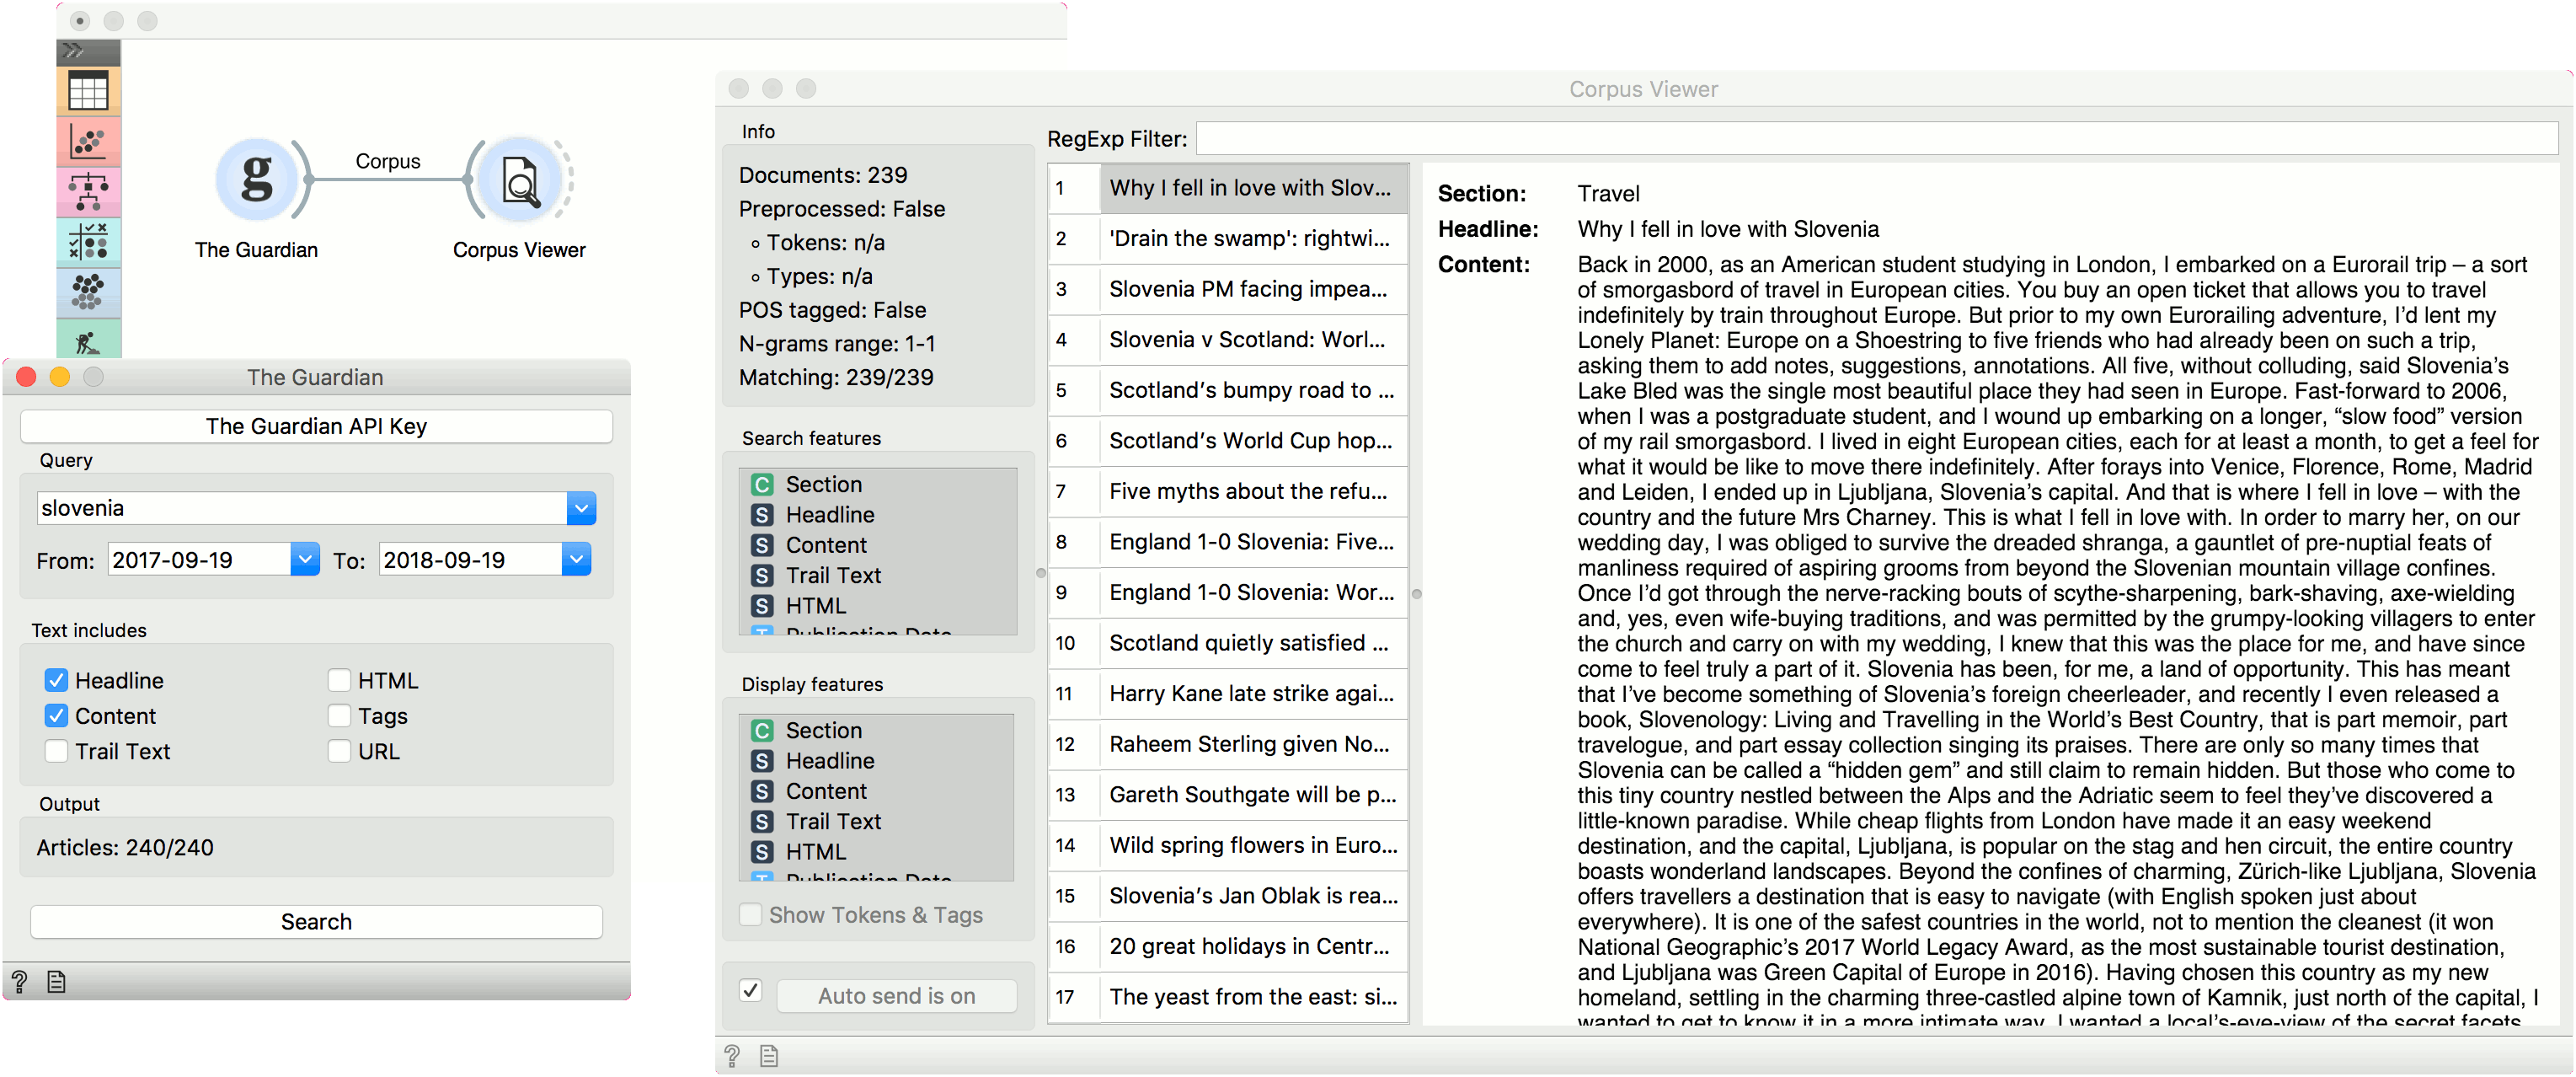The image size is (2576, 1077).
Task: Select document 'Gareth Southgate will be p...'
Action: (x=1253, y=795)
